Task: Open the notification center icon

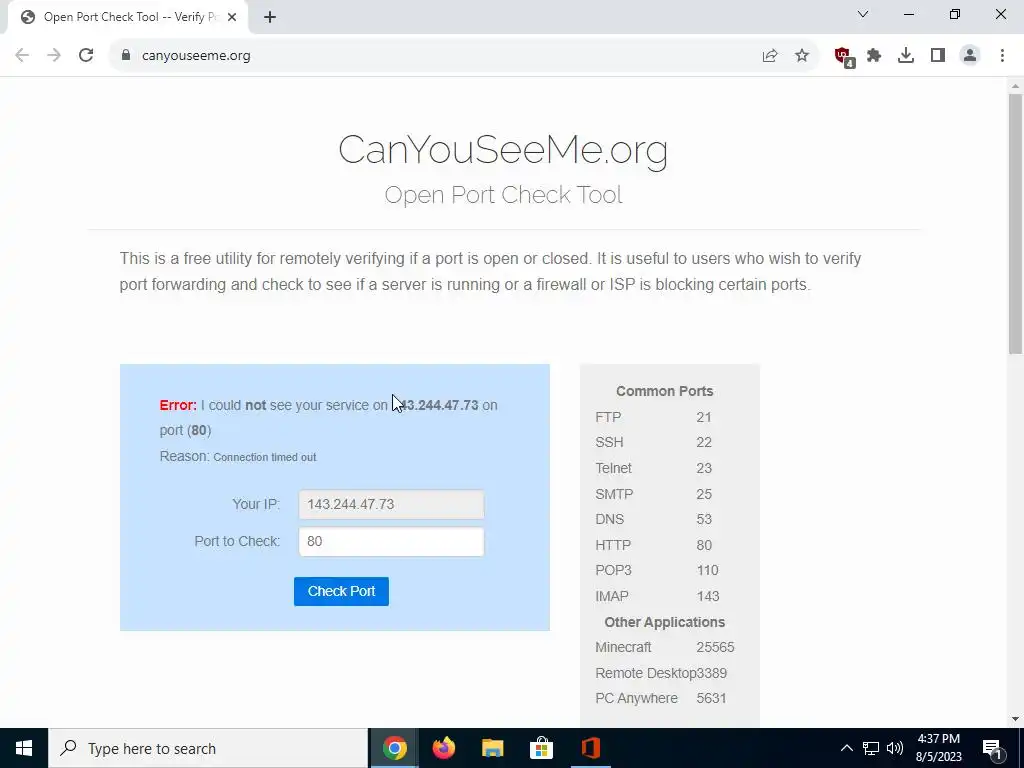Action: click(993, 749)
